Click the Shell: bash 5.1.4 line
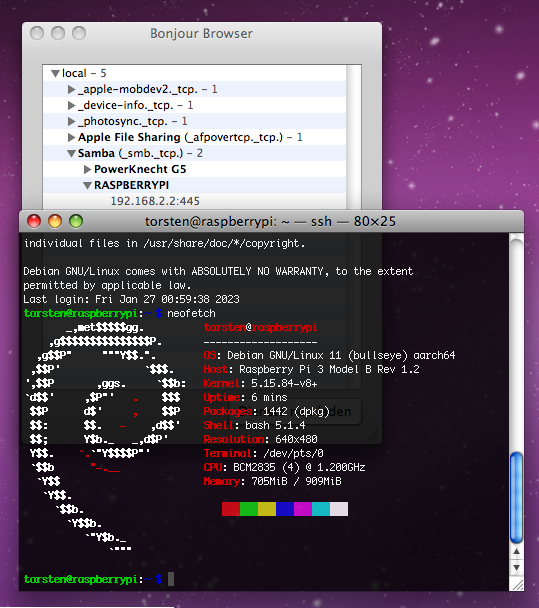Image resolution: width=539 pixels, height=608 pixels. 254,425
